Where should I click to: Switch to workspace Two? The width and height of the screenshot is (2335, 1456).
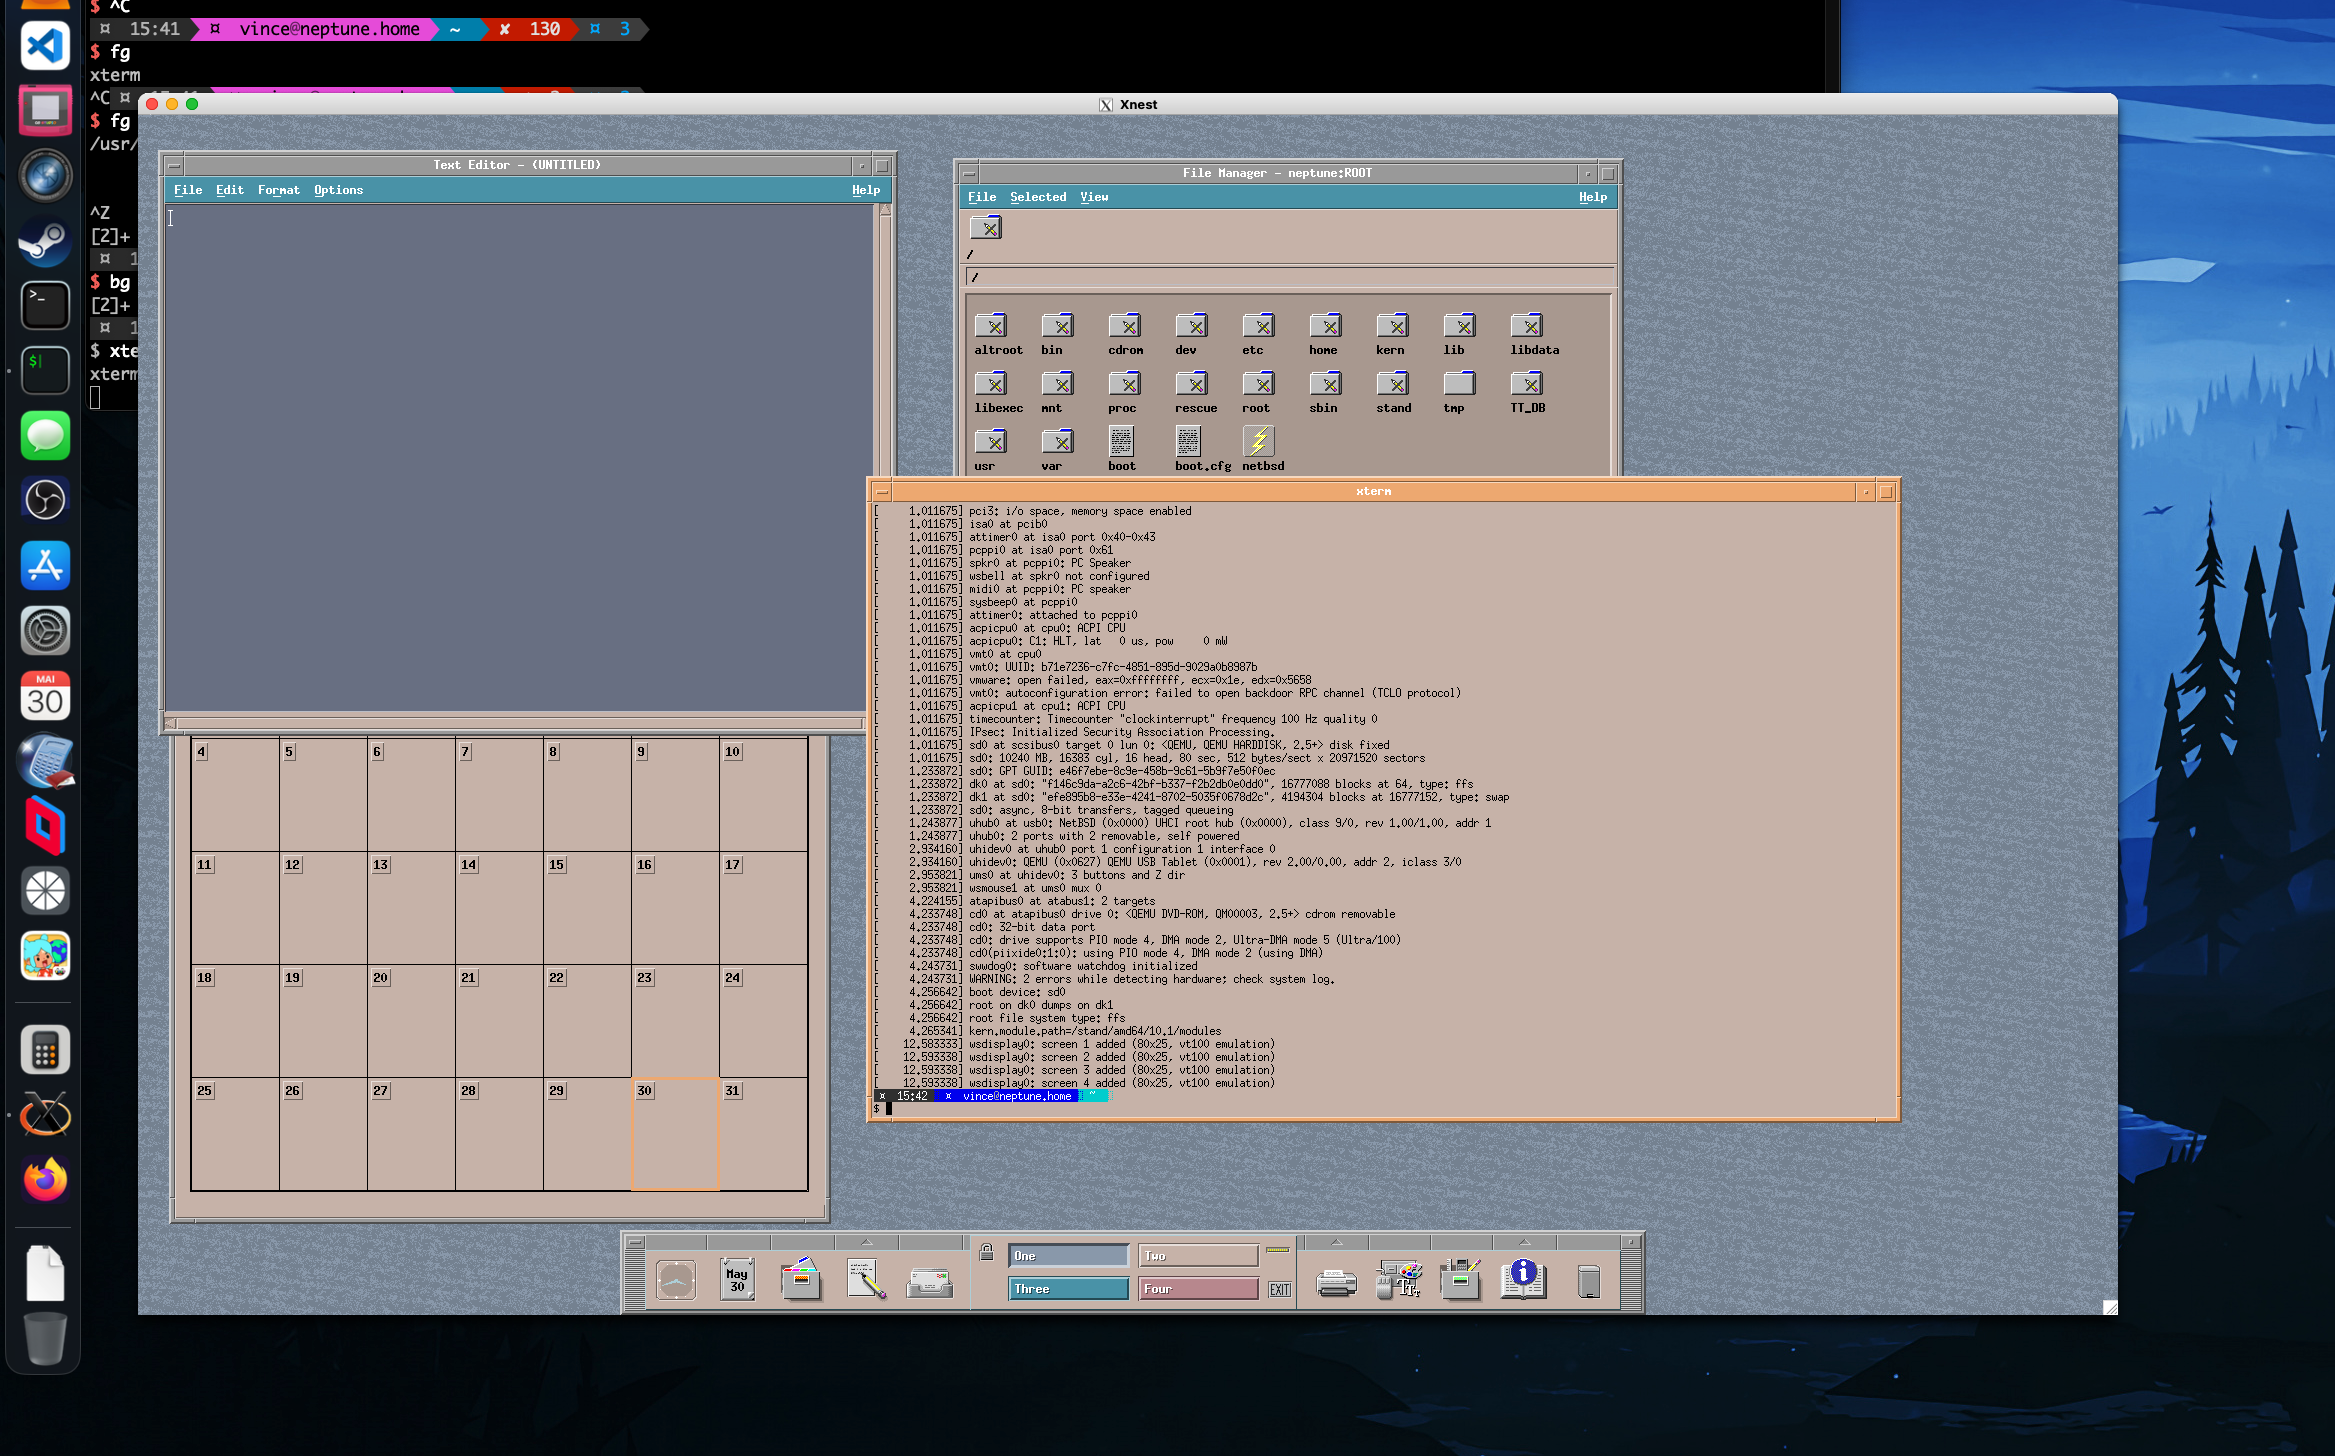[x=1198, y=1256]
